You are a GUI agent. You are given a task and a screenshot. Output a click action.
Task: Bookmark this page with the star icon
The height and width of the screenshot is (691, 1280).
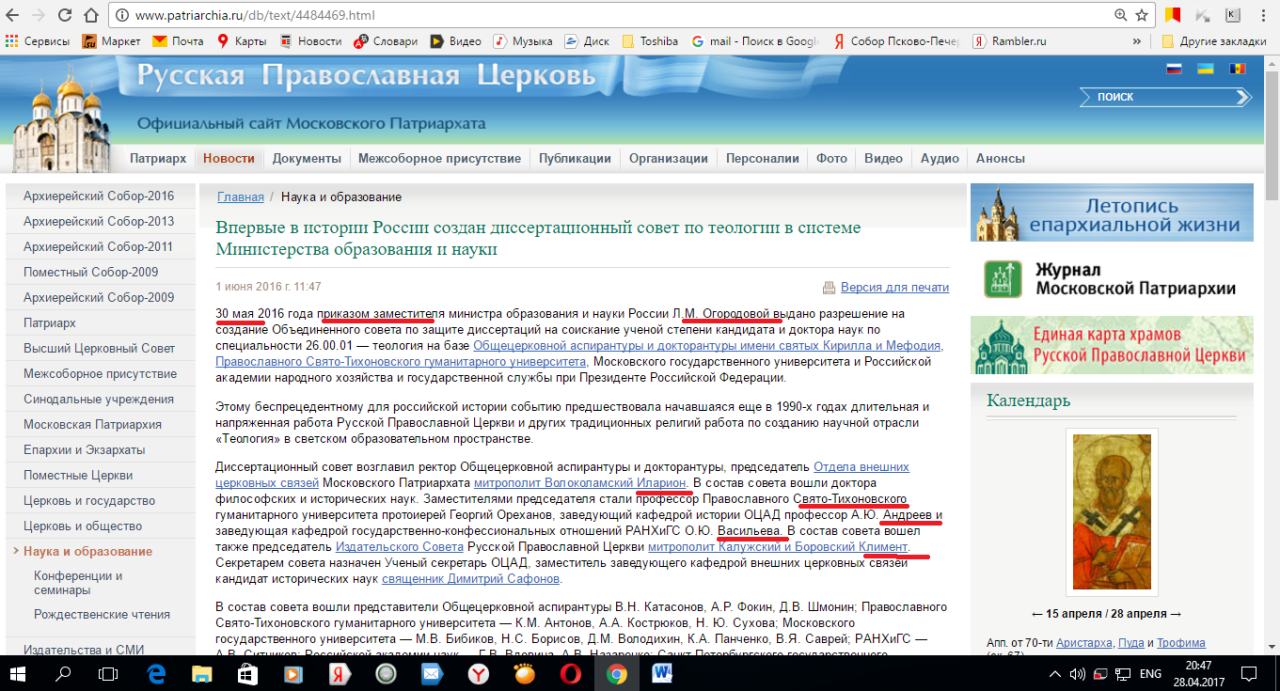click(1142, 15)
